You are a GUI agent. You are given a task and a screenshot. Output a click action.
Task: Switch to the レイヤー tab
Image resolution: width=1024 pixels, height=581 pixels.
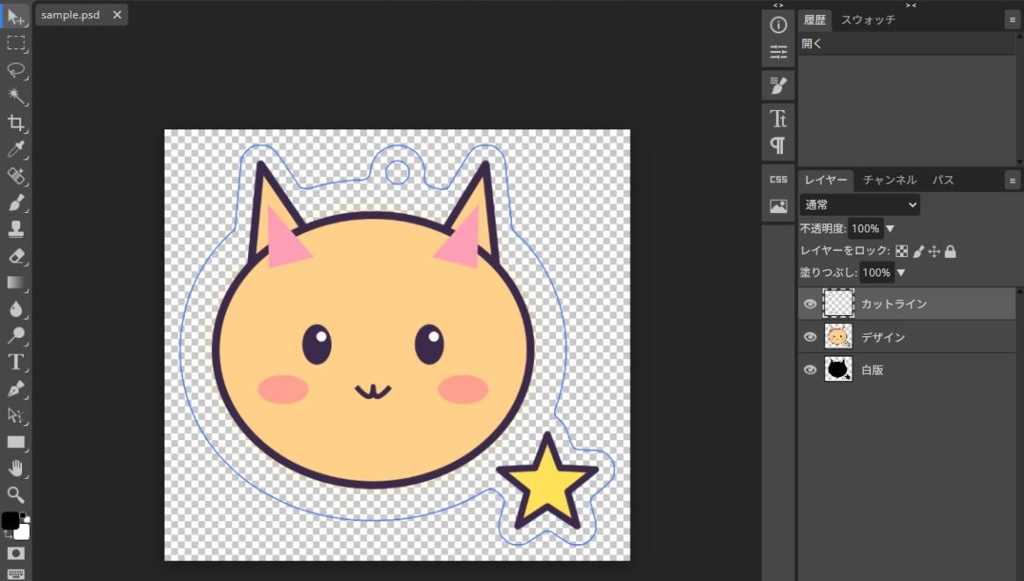tap(825, 180)
